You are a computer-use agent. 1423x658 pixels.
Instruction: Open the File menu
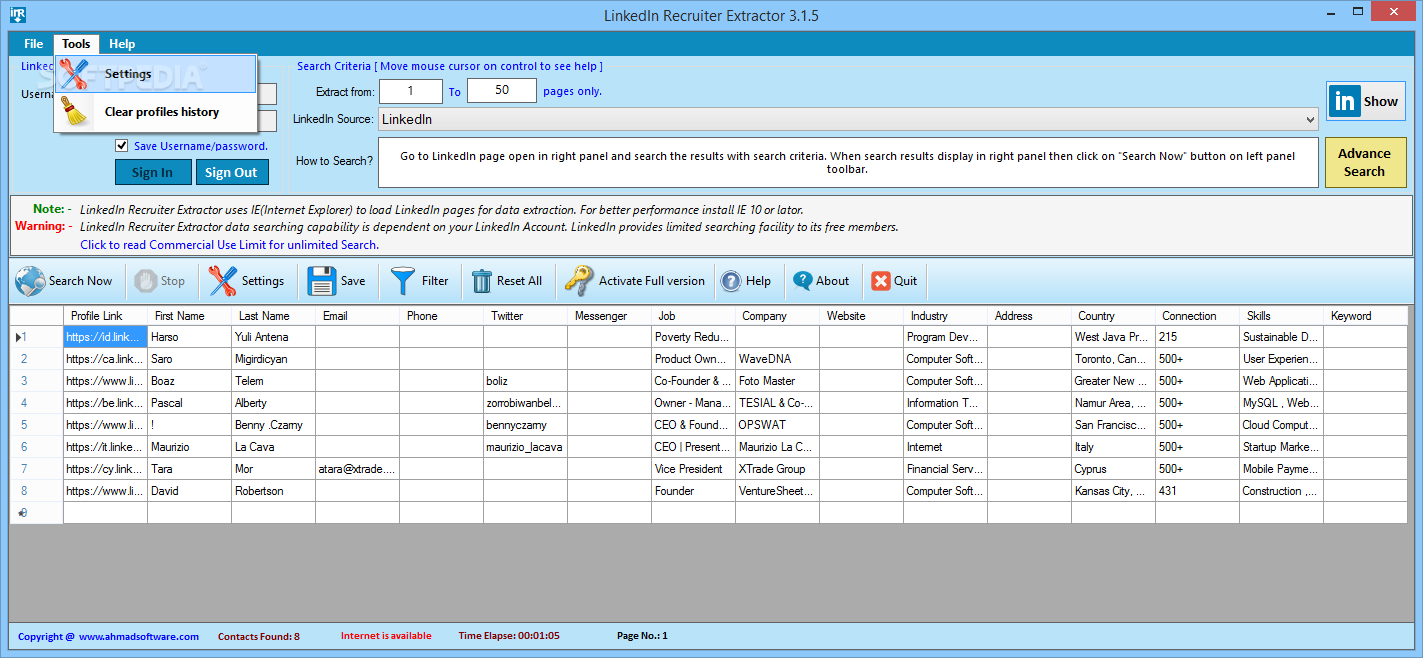[34, 44]
